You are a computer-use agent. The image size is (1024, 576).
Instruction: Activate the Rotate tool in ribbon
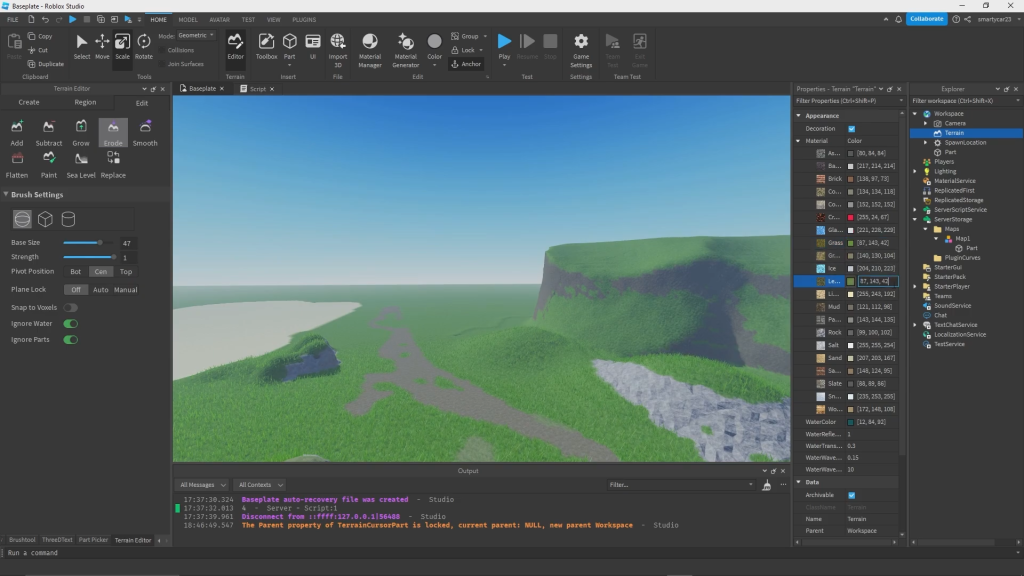[144, 46]
